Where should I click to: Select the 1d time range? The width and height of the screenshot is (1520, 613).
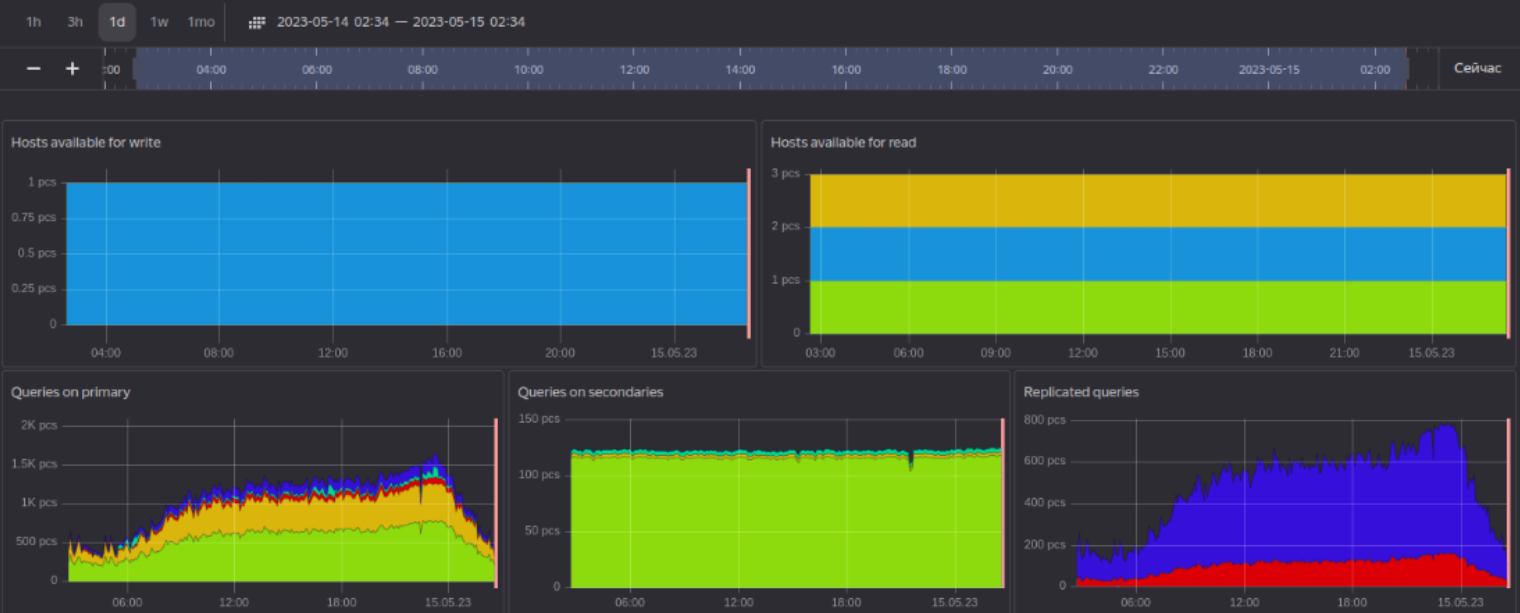(x=117, y=22)
